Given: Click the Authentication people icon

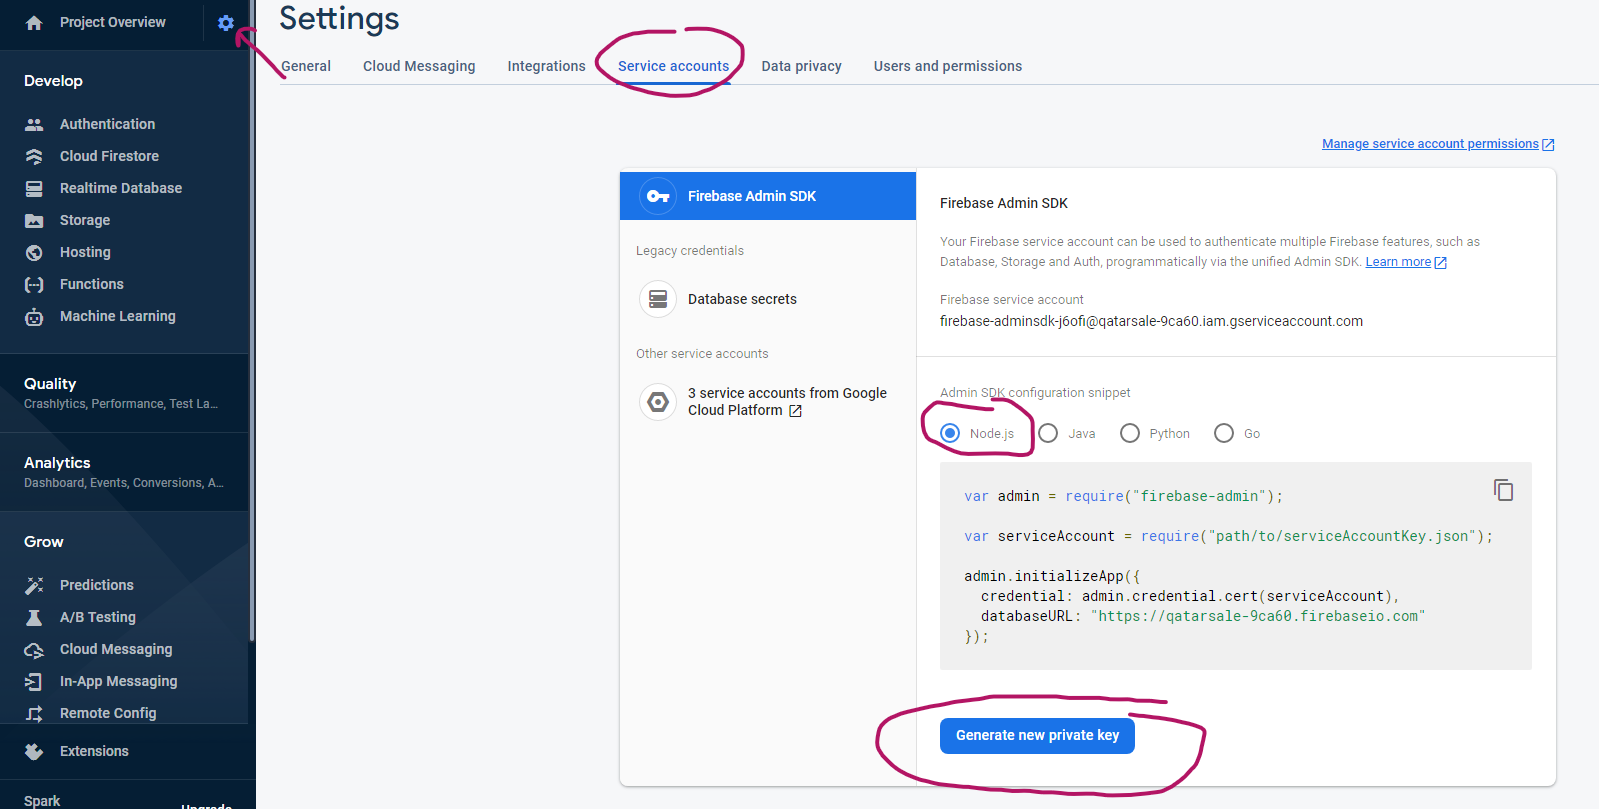Looking at the screenshot, I should [34, 124].
